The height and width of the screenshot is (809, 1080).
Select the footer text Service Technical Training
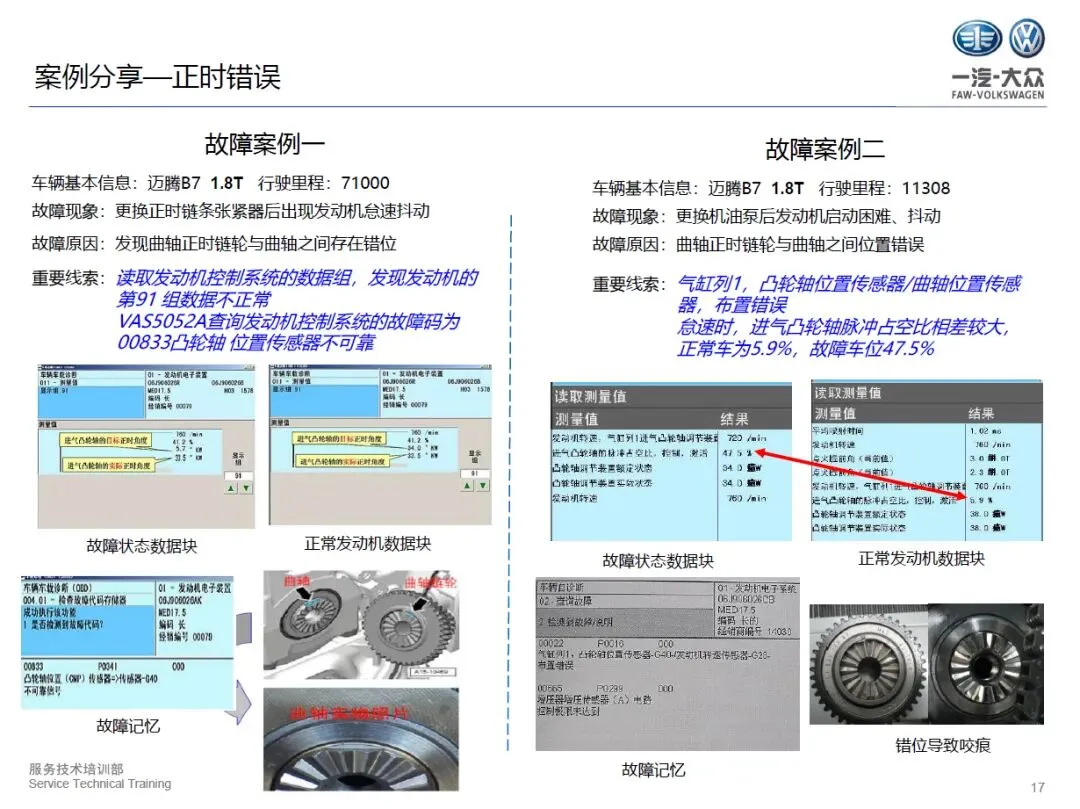pyautogui.click(x=100, y=784)
